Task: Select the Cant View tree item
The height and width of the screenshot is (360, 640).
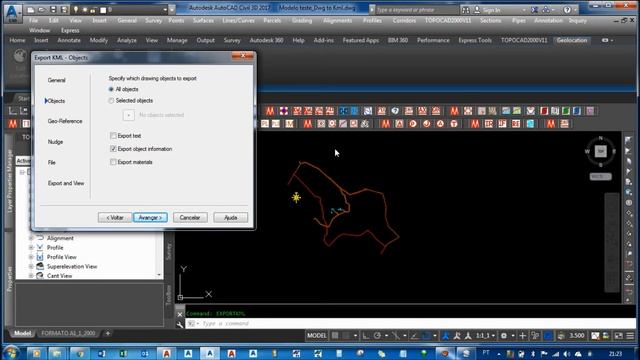Action: [60, 276]
